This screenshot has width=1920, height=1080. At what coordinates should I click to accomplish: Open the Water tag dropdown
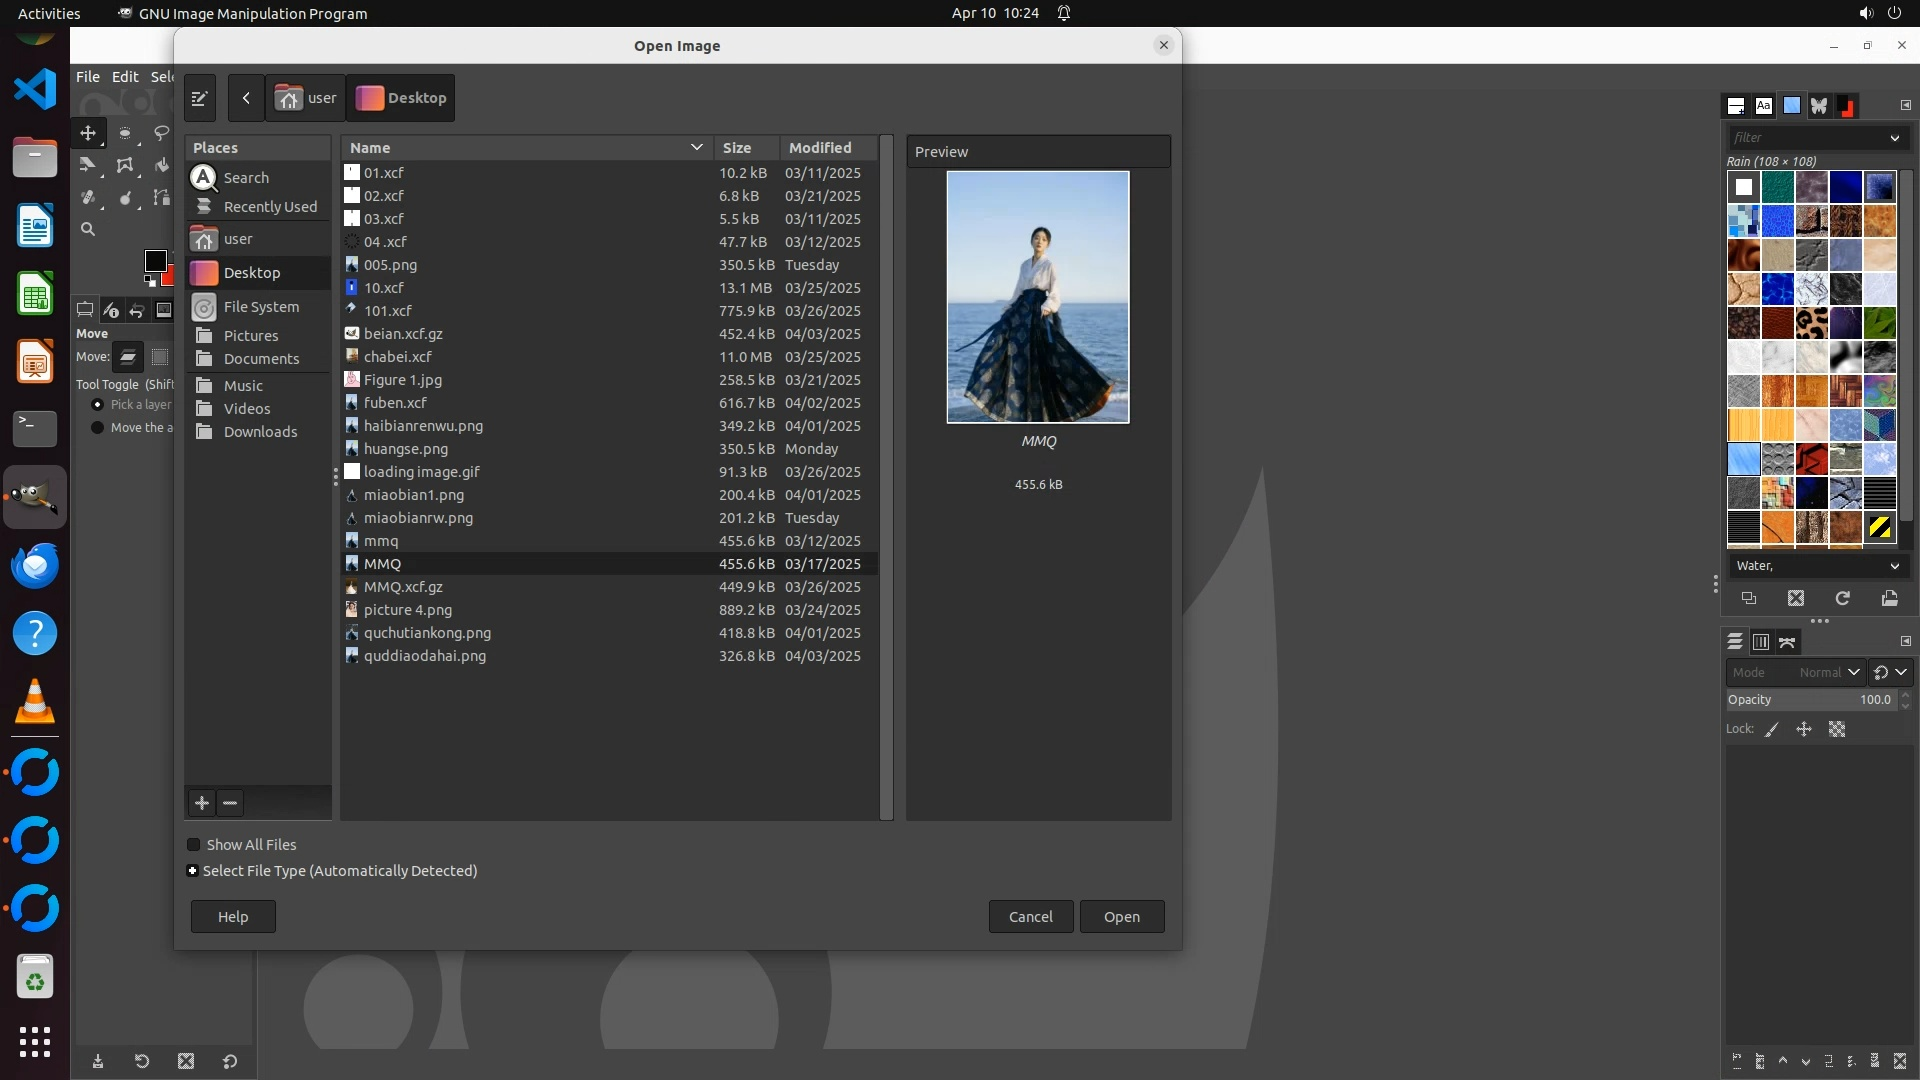(x=1816, y=566)
